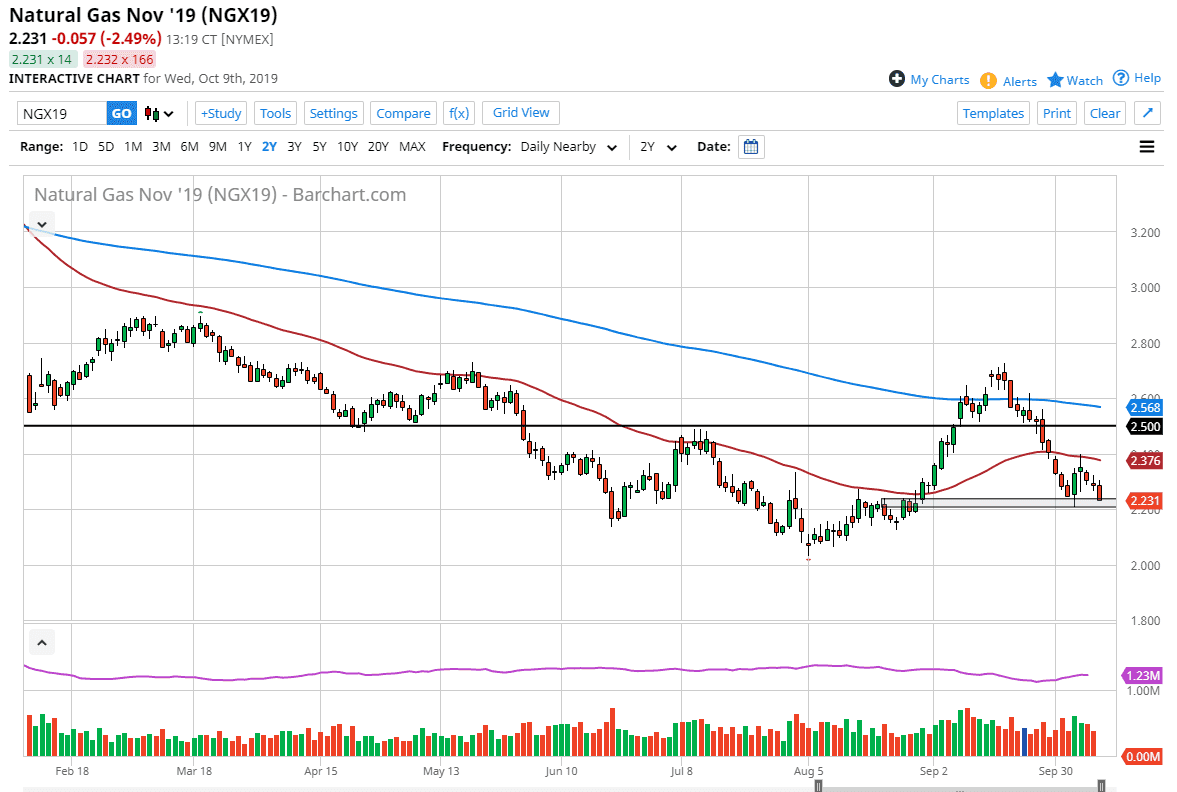Click the Print button
Screen dimensions: 1177x792
(x=1057, y=113)
